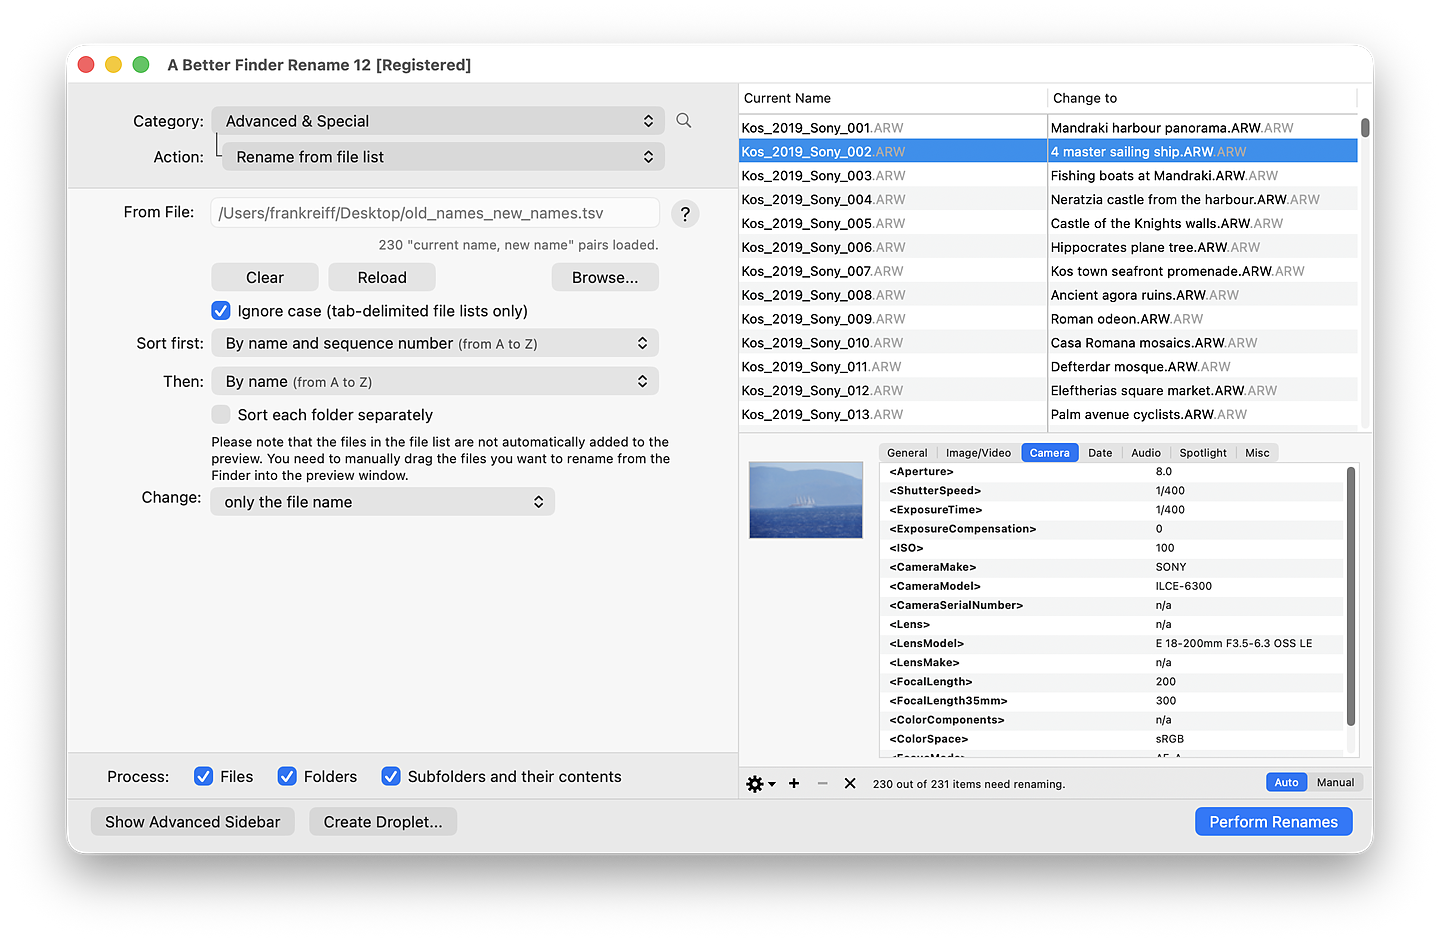
Task: Click the Reload button
Action: pos(382,277)
